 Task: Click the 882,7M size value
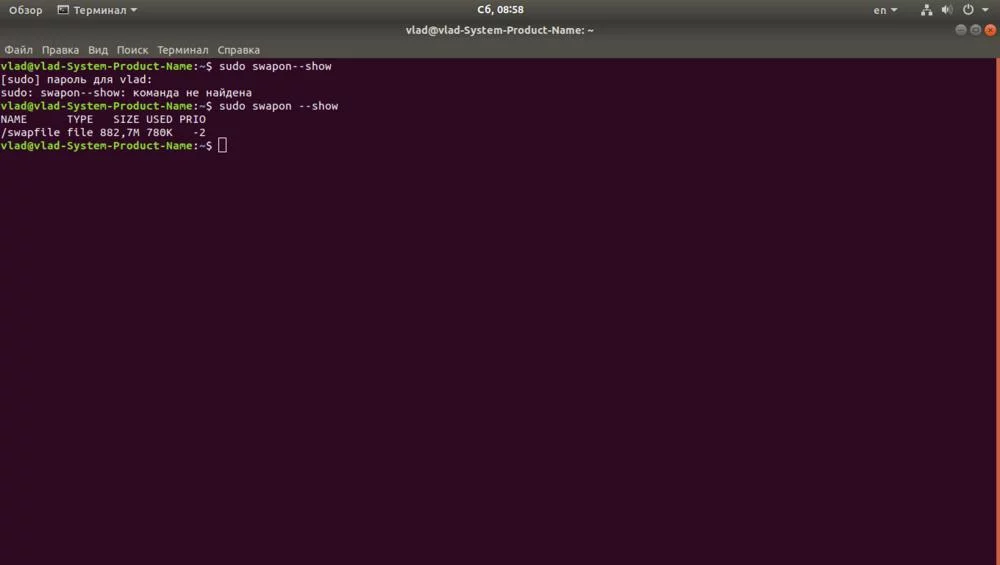(119, 133)
